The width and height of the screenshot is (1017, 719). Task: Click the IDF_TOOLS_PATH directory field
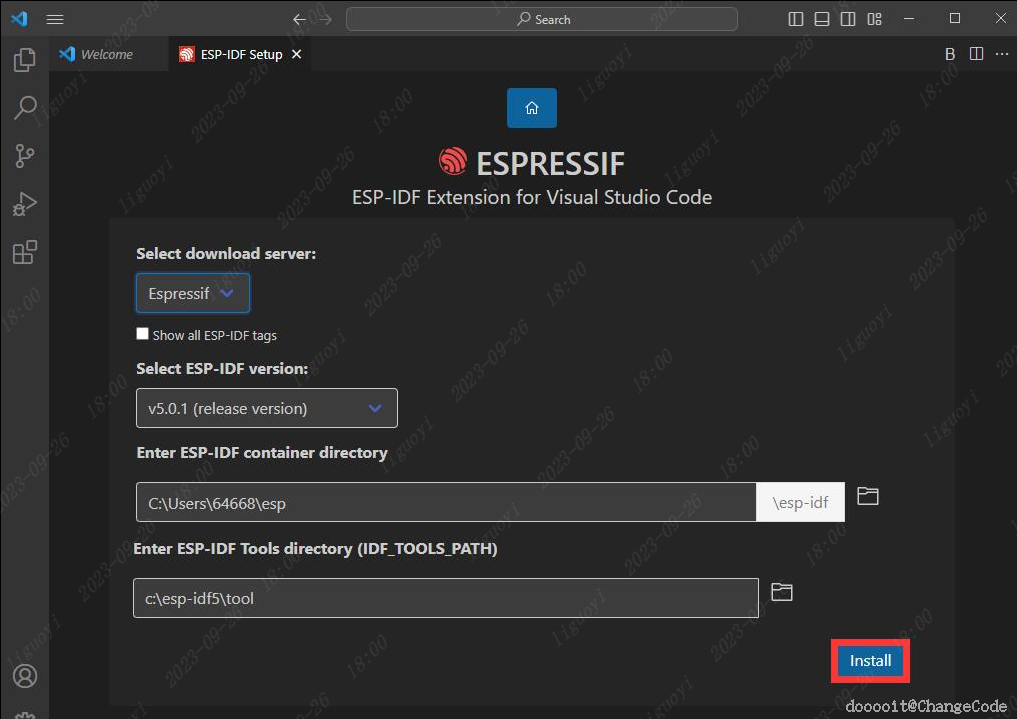coord(446,598)
